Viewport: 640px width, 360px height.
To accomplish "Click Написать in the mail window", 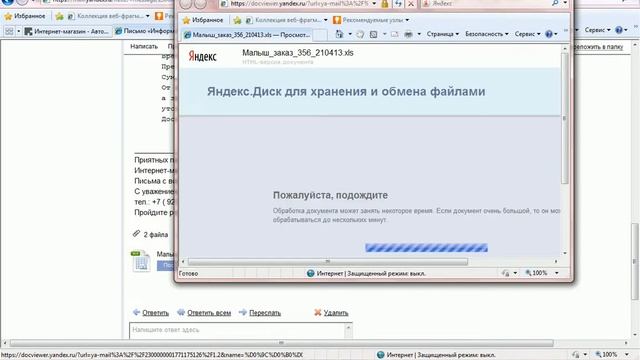I will [x=144, y=47].
